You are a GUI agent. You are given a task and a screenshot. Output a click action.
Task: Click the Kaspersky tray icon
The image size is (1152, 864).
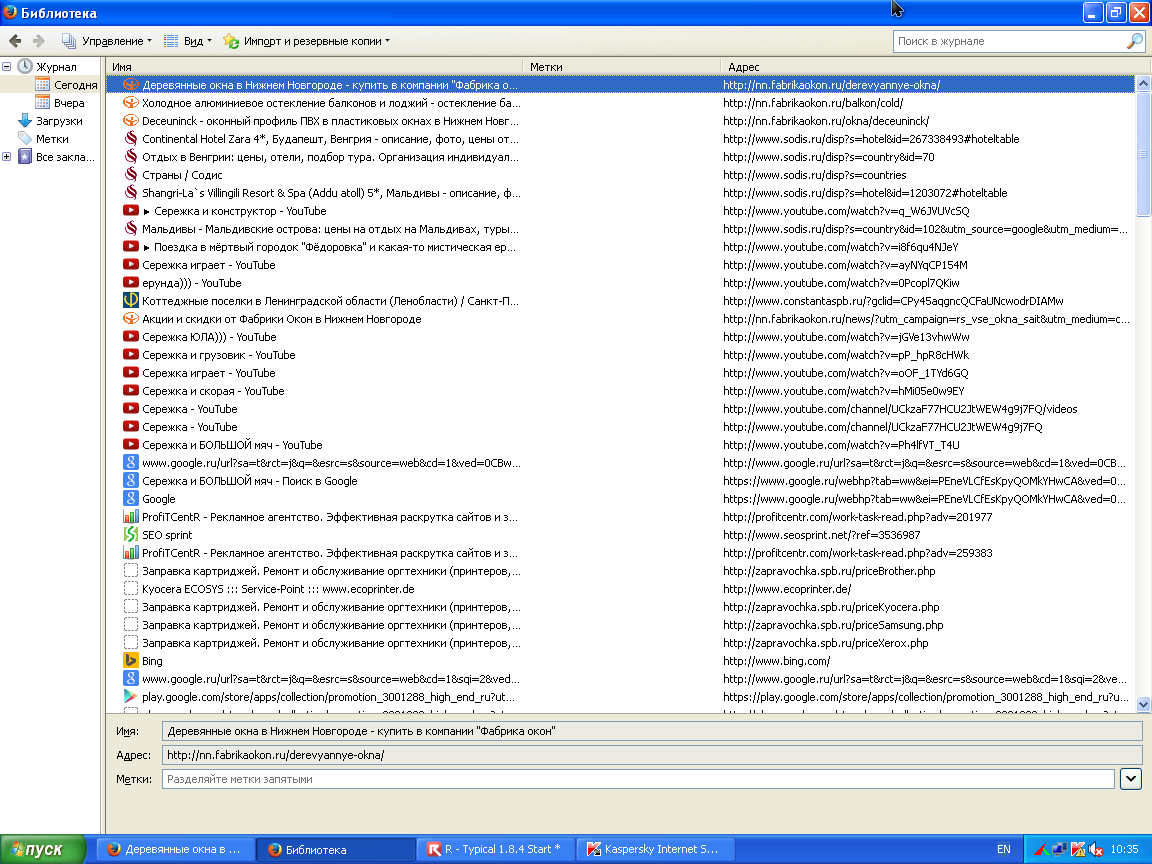pos(1078,849)
